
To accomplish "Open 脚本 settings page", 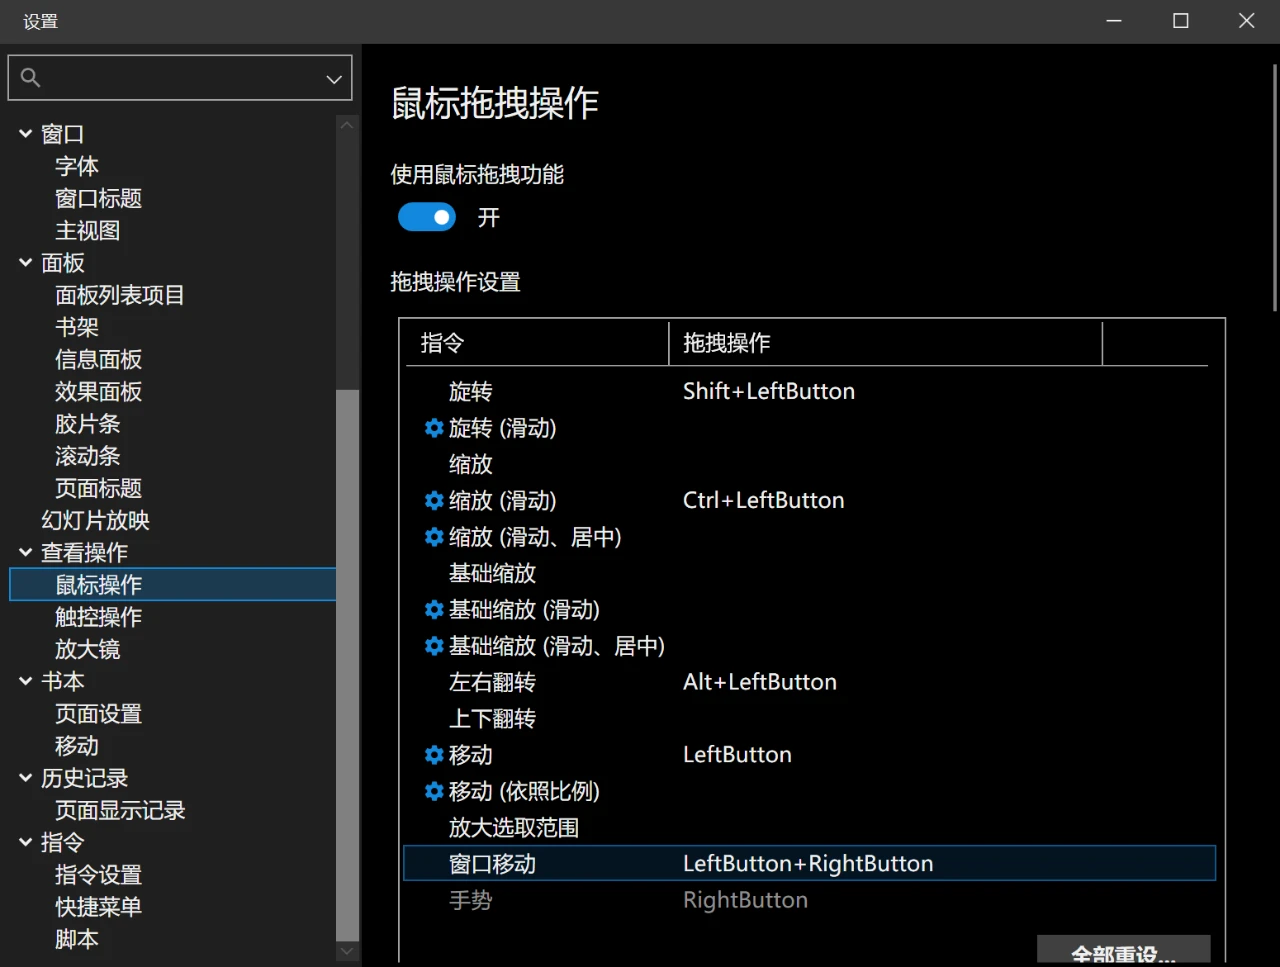I will pyautogui.click(x=77, y=939).
